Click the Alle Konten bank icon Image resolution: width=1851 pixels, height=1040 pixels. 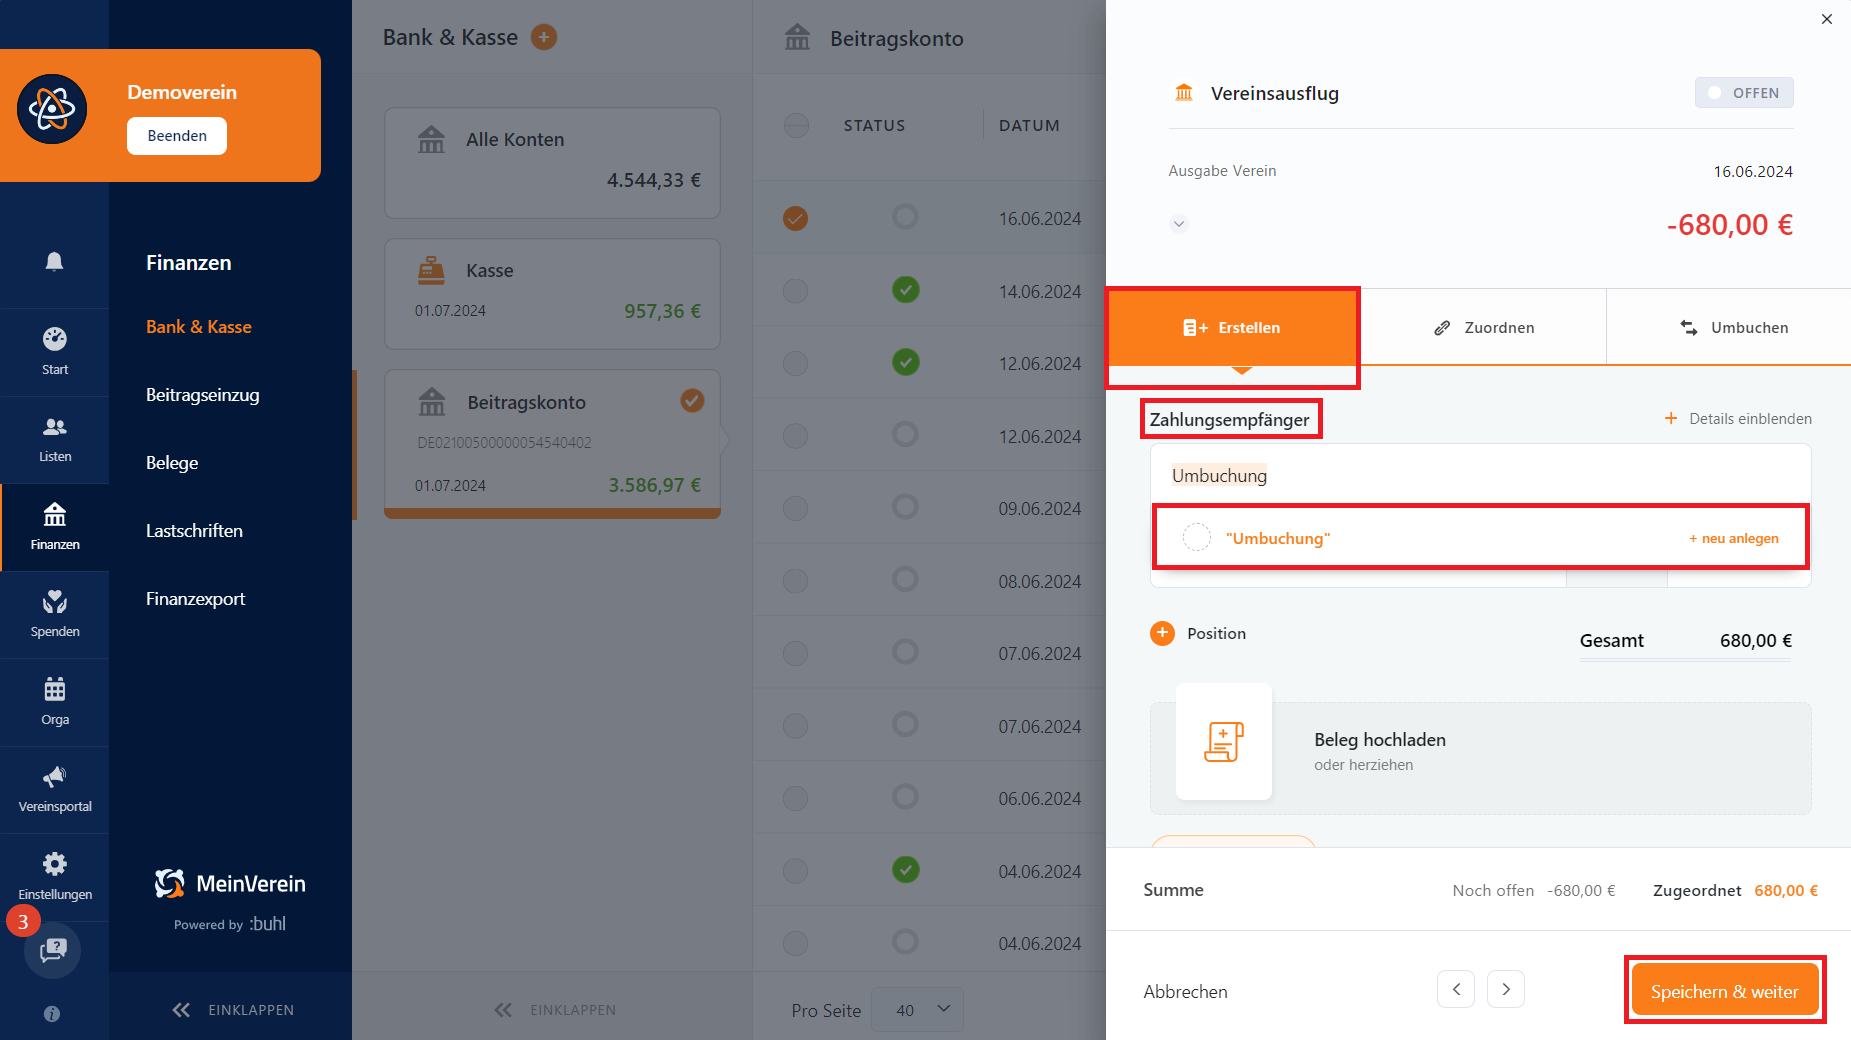click(x=431, y=139)
